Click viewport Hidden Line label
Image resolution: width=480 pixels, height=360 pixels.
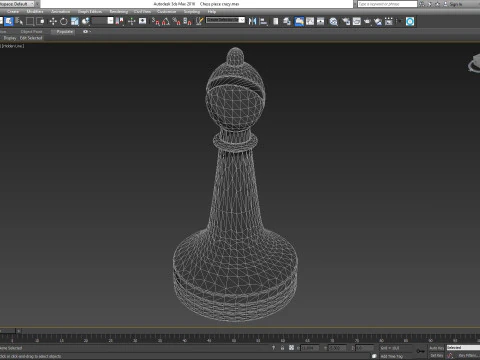coord(13,46)
